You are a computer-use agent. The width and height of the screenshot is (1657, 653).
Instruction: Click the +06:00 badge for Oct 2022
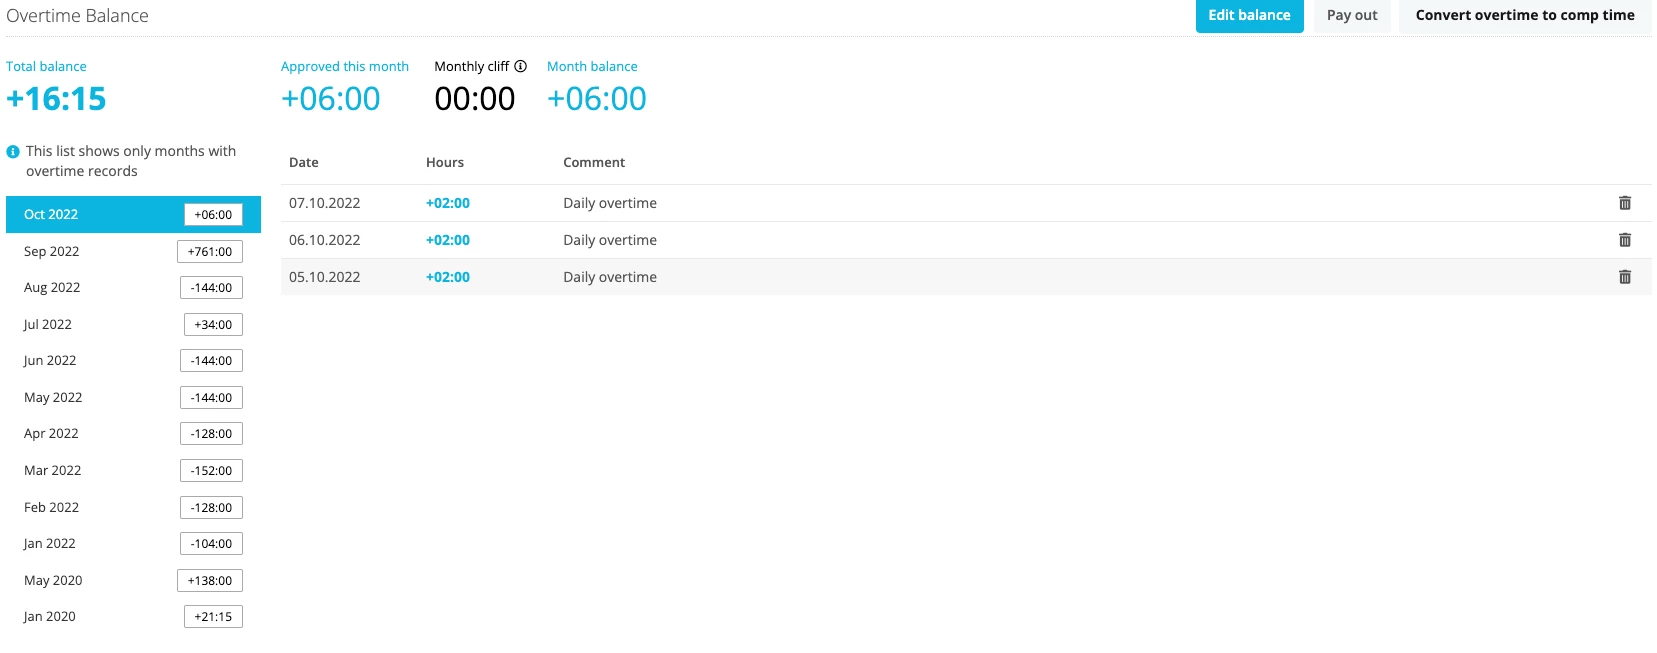(213, 214)
